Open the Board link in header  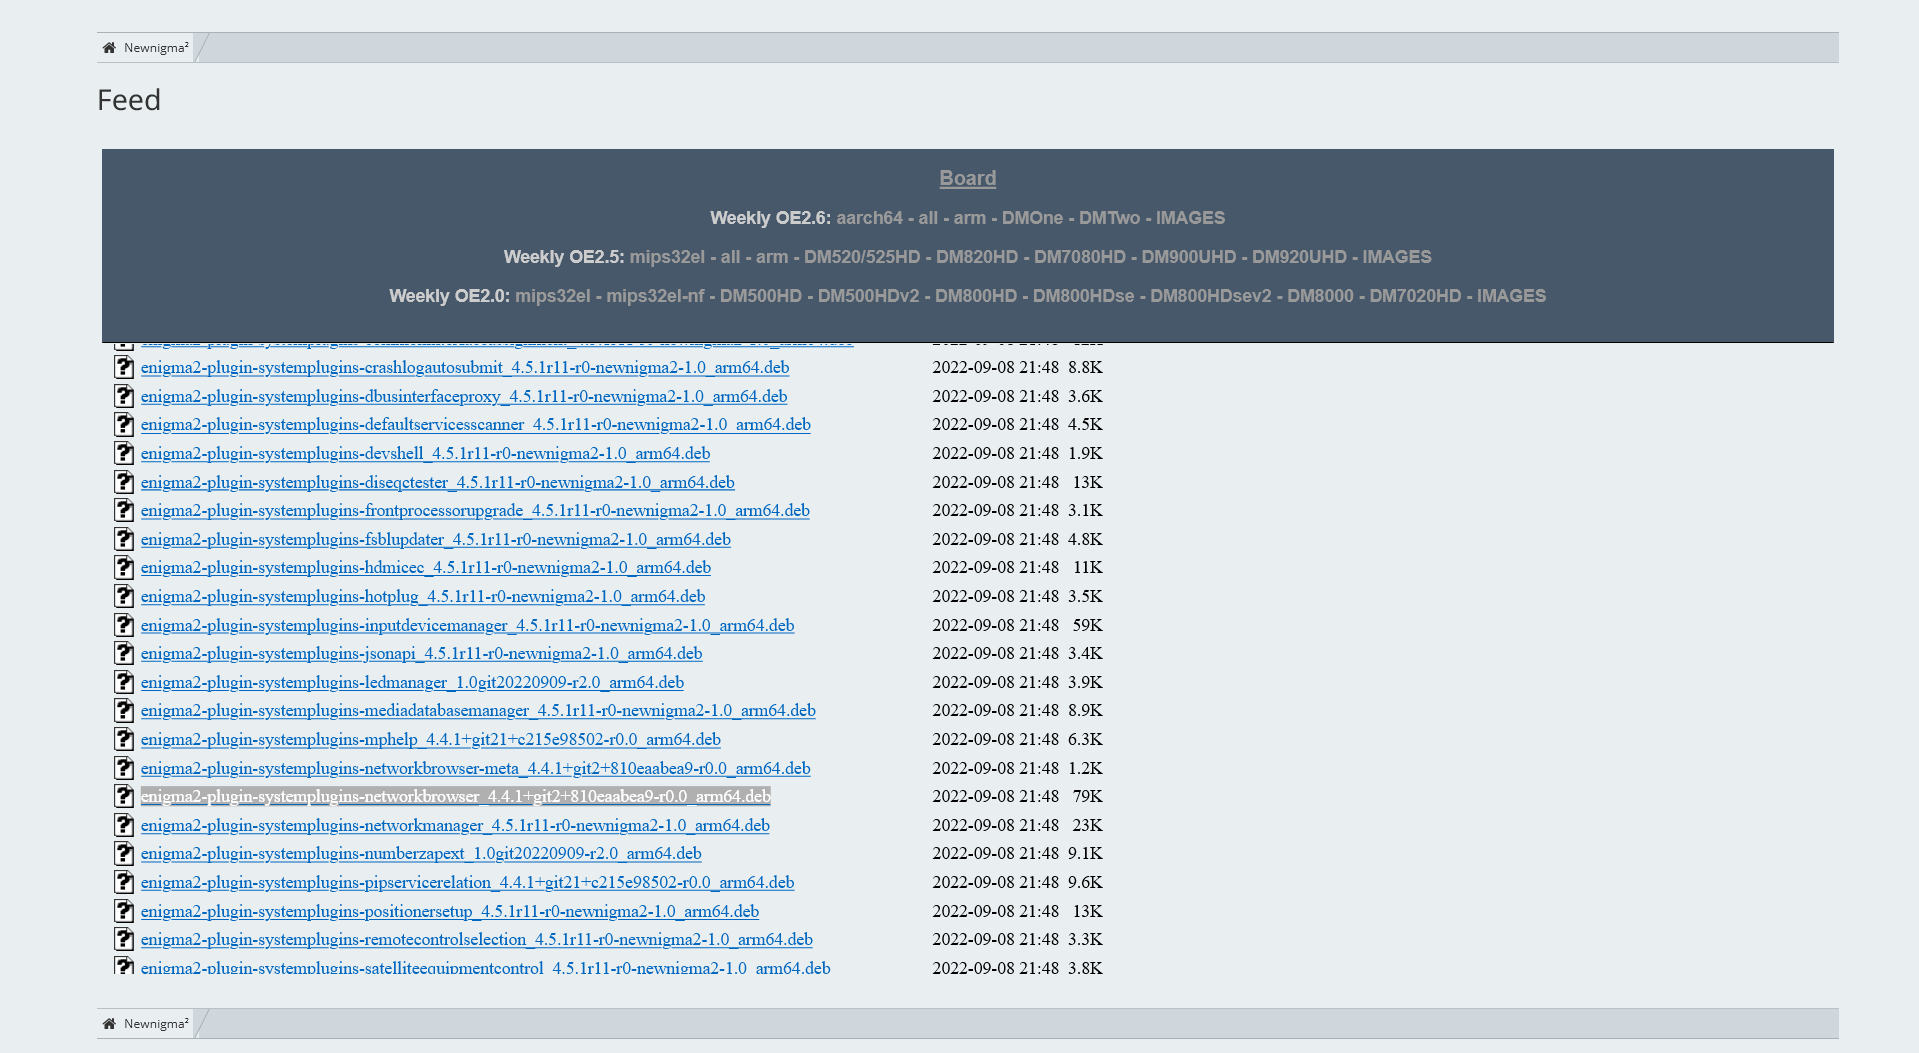pyautogui.click(x=967, y=178)
